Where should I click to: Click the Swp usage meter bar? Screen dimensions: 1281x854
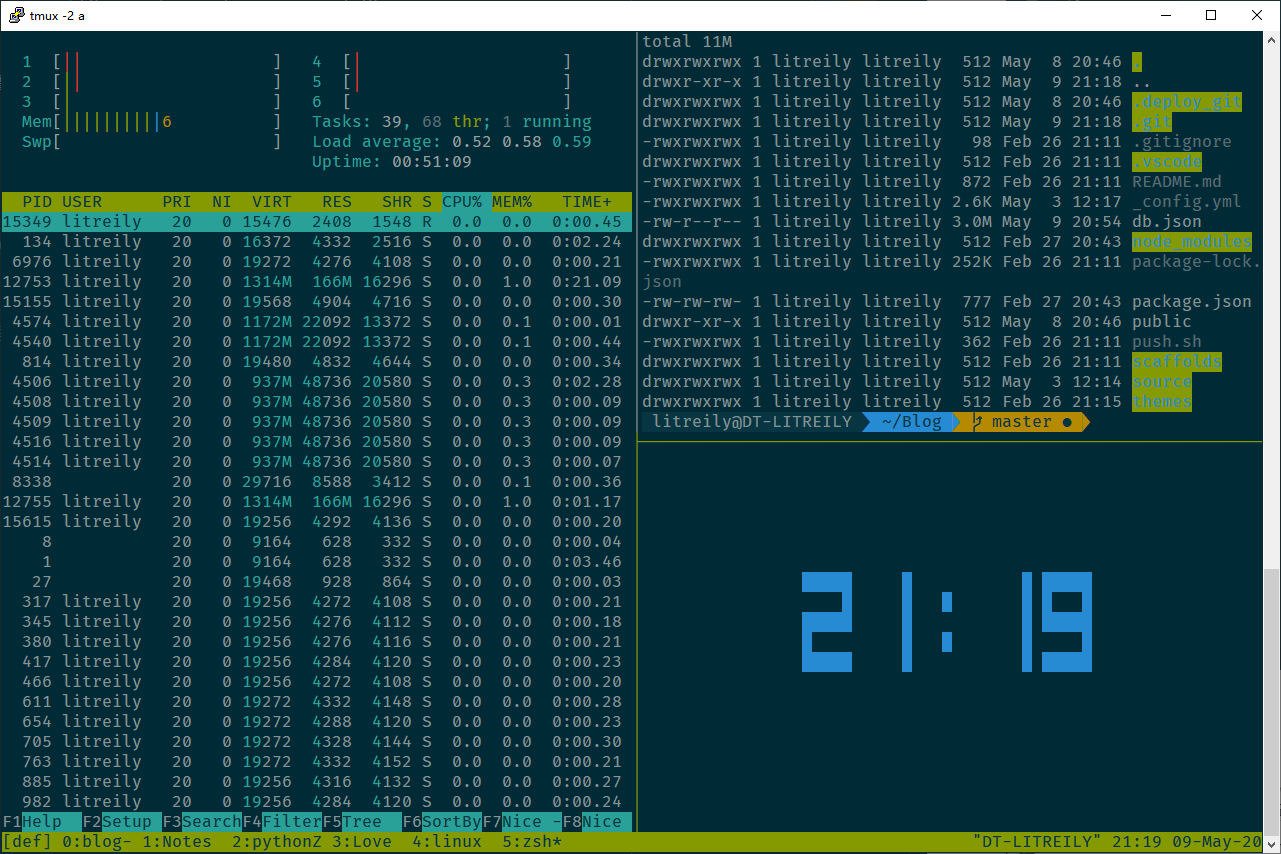(x=152, y=142)
